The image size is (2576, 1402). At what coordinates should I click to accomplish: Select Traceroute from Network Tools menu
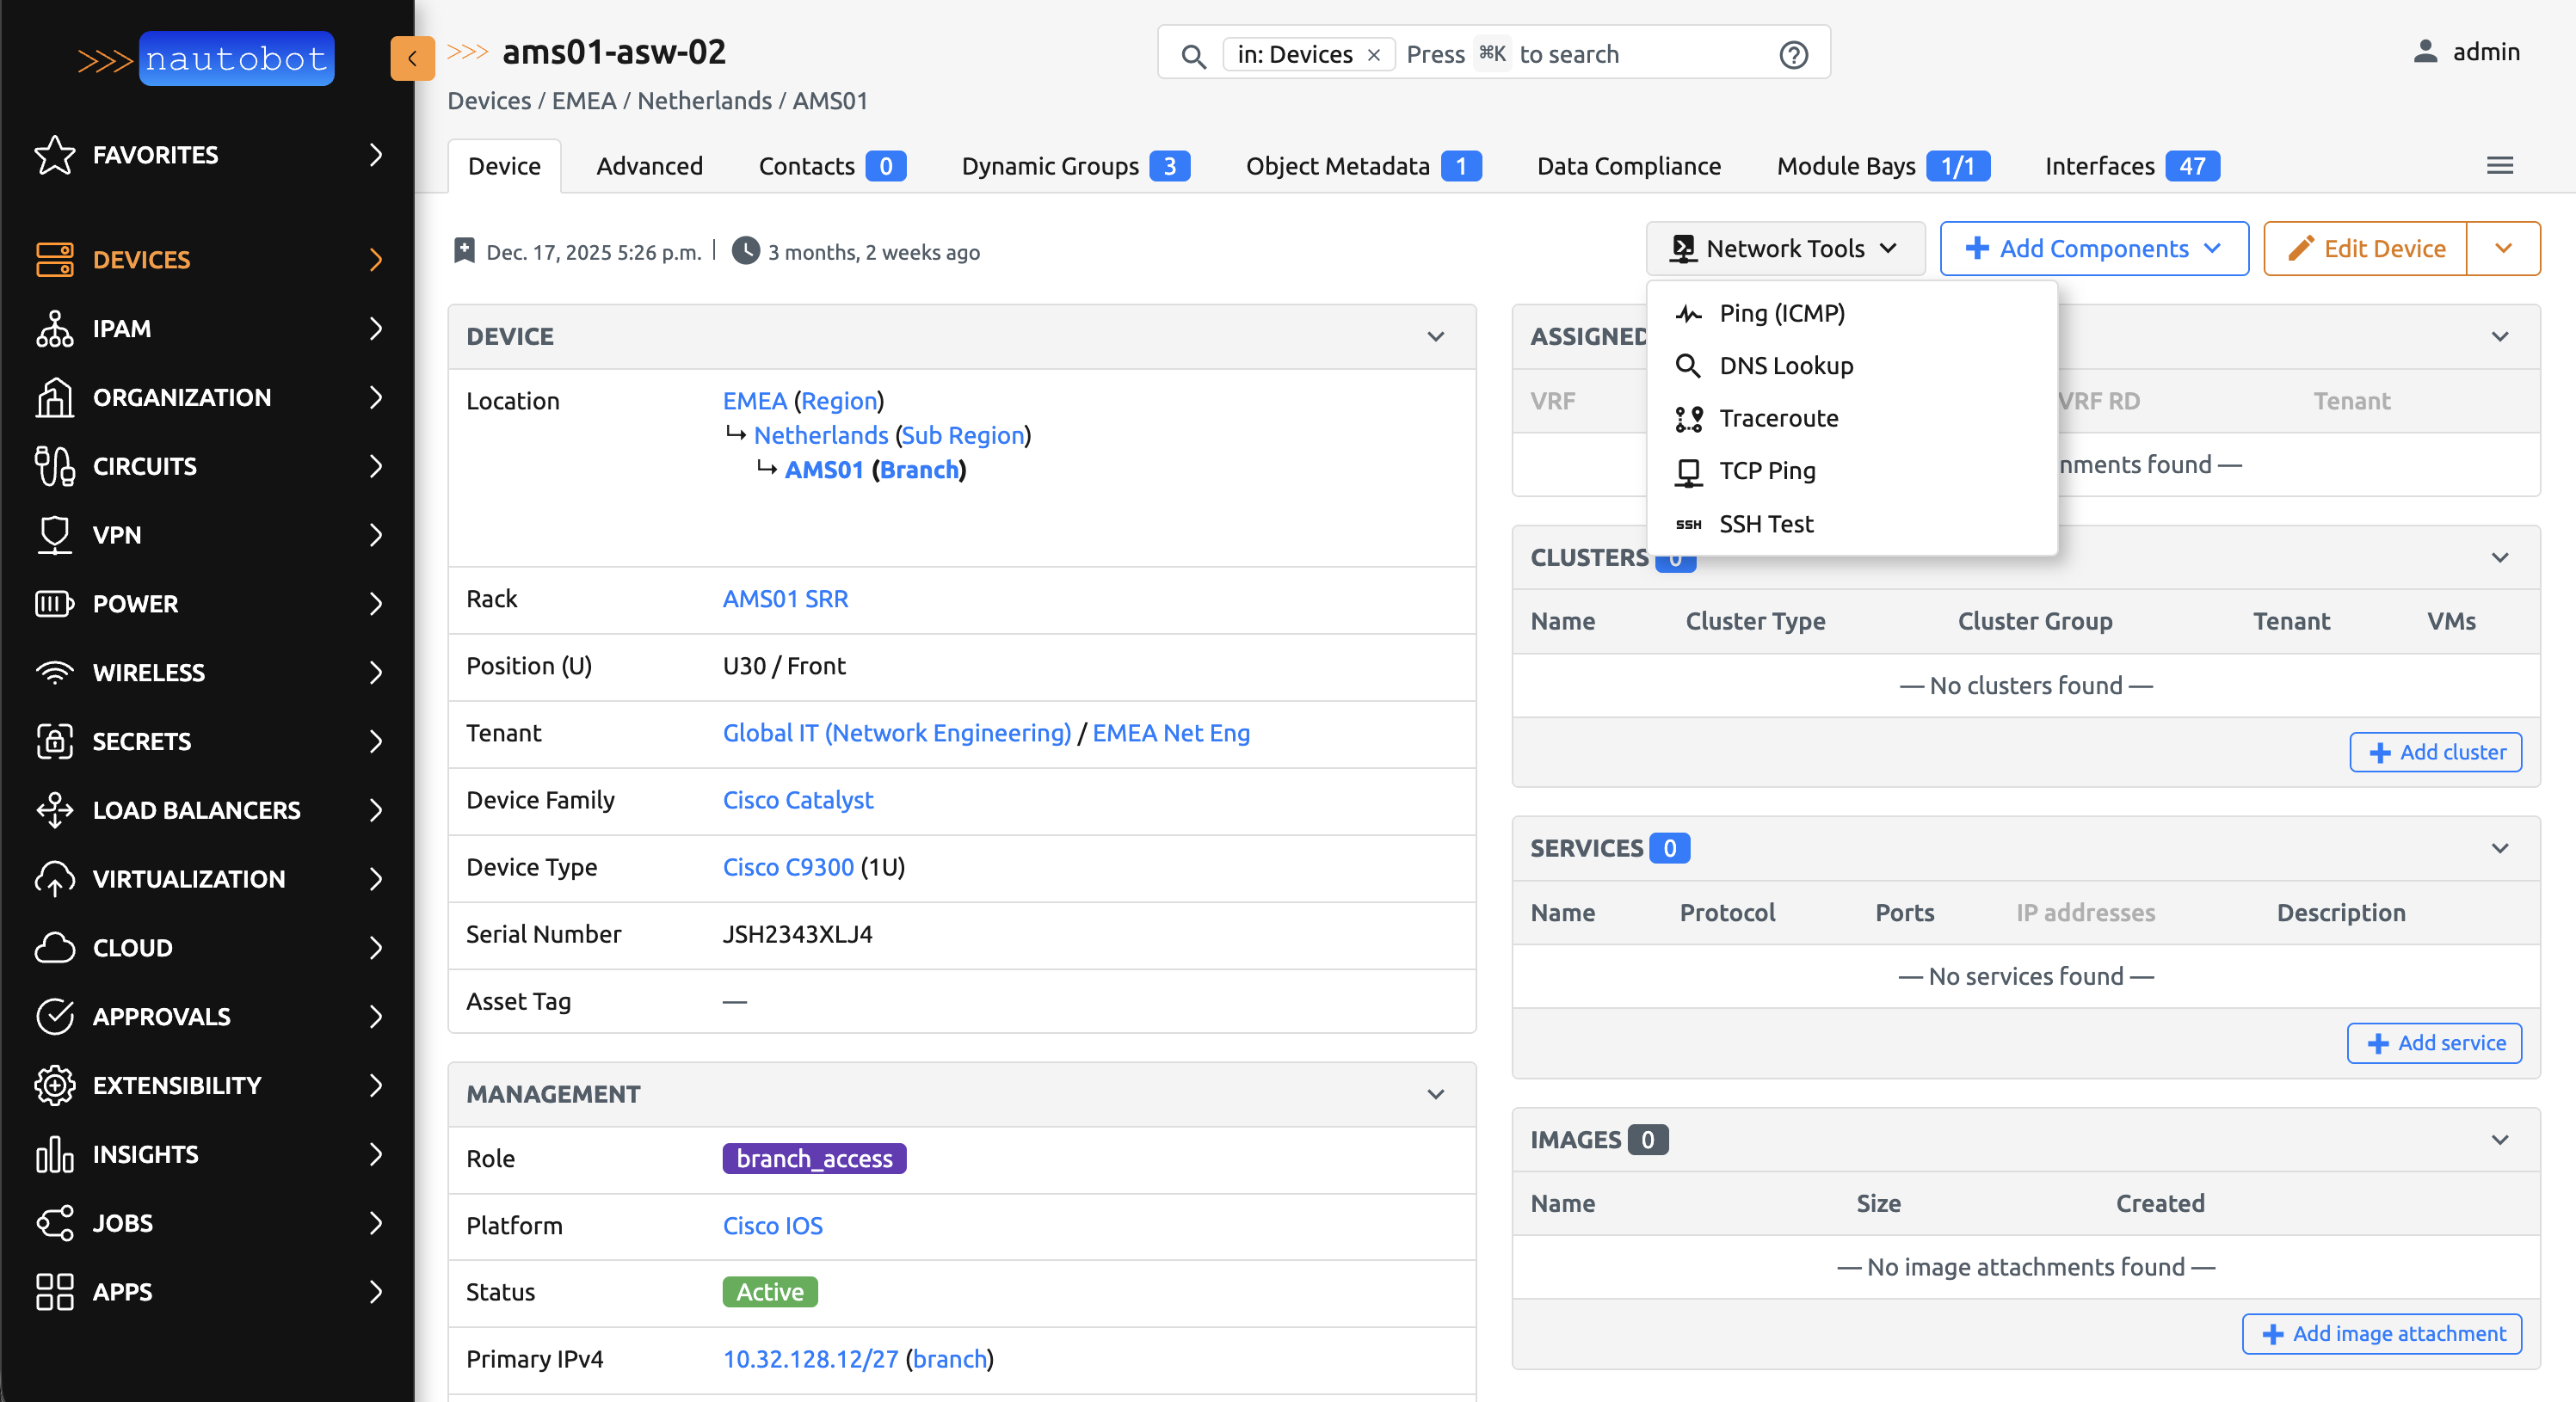(x=1778, y=418)
